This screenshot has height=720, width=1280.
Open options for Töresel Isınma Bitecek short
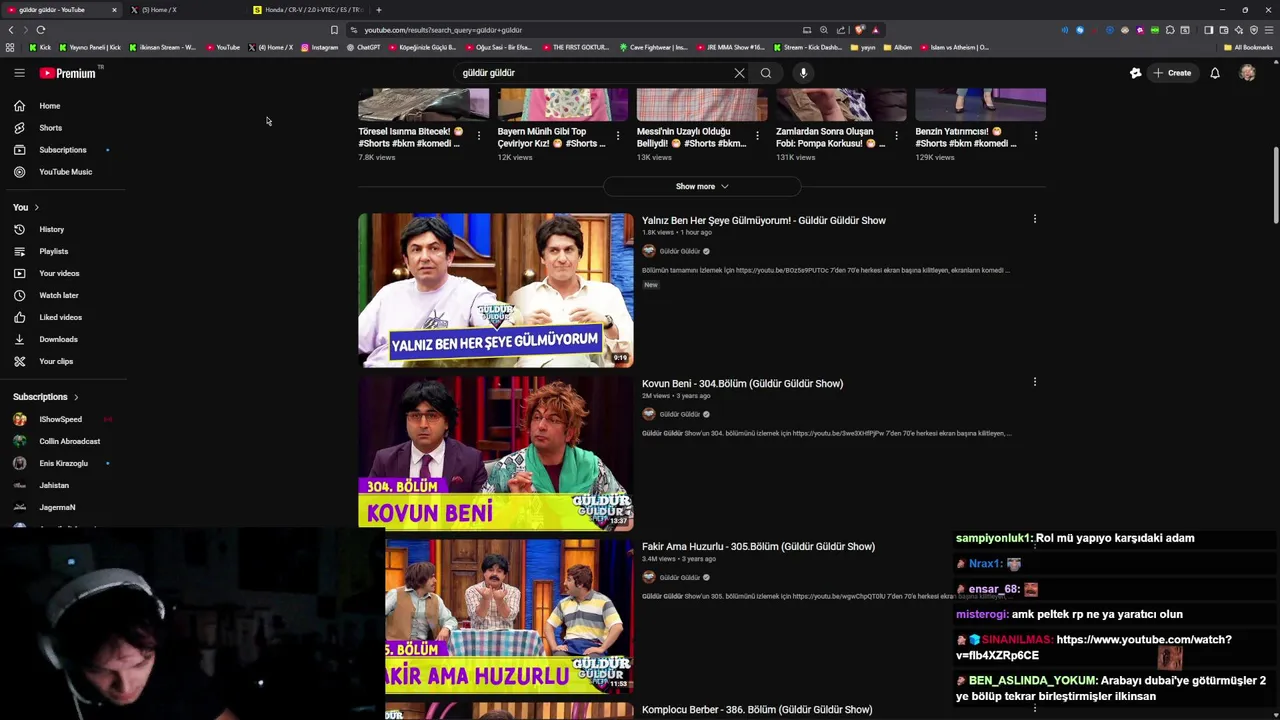coord(479,136)
